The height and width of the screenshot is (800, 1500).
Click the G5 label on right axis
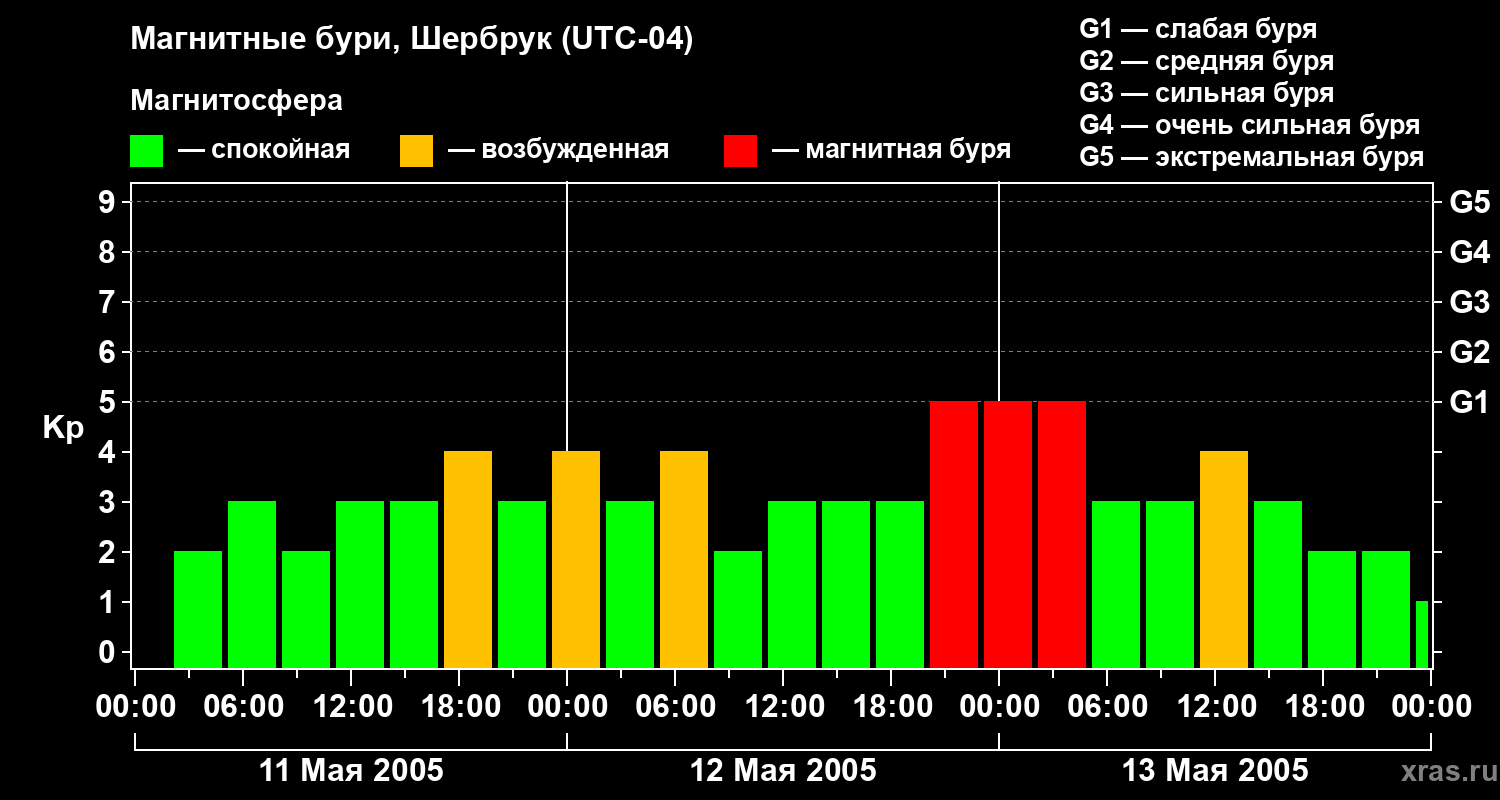point(1469,202)
